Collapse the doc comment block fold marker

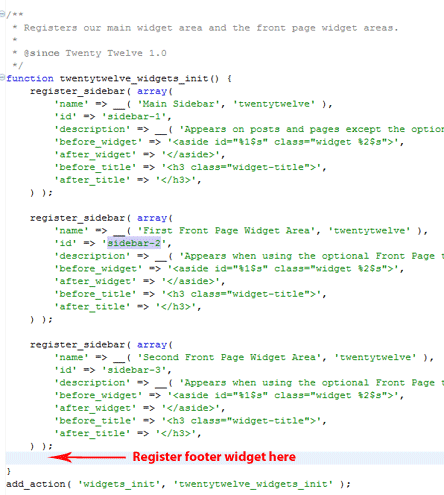pos(2,14)
